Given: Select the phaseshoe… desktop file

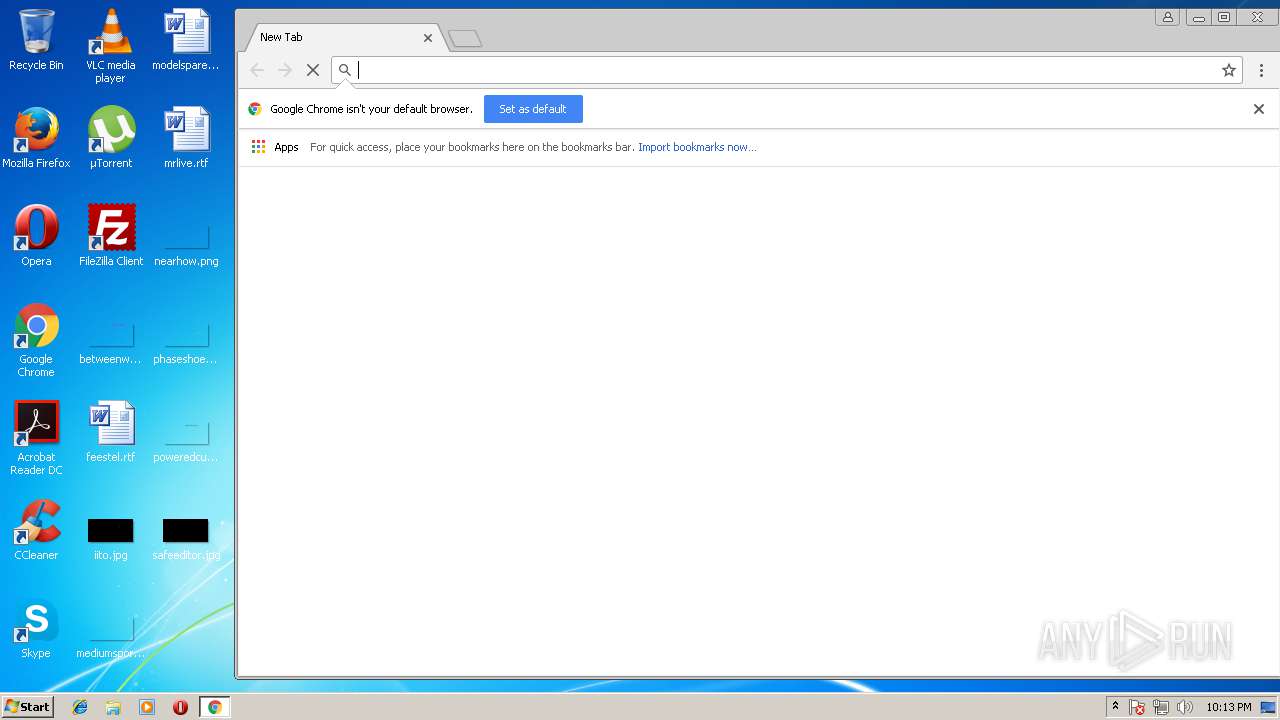Looking at the screenshot, I should click(185, 343).
